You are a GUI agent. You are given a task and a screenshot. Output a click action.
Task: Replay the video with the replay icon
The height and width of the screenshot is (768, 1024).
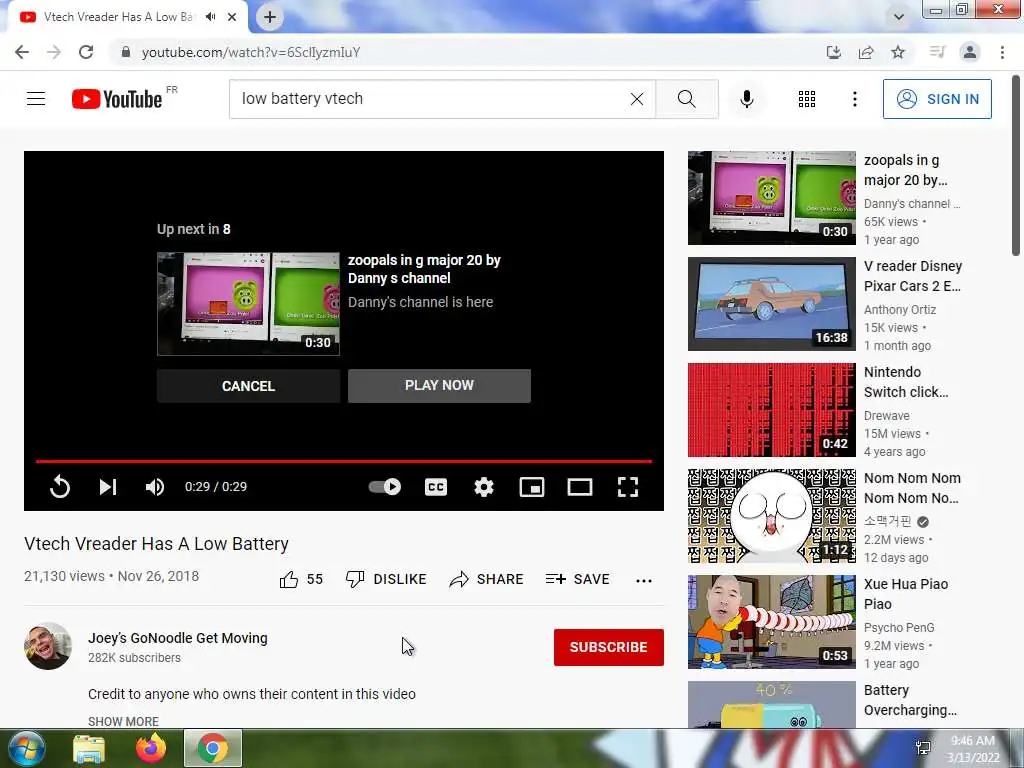tap(59, 487)
